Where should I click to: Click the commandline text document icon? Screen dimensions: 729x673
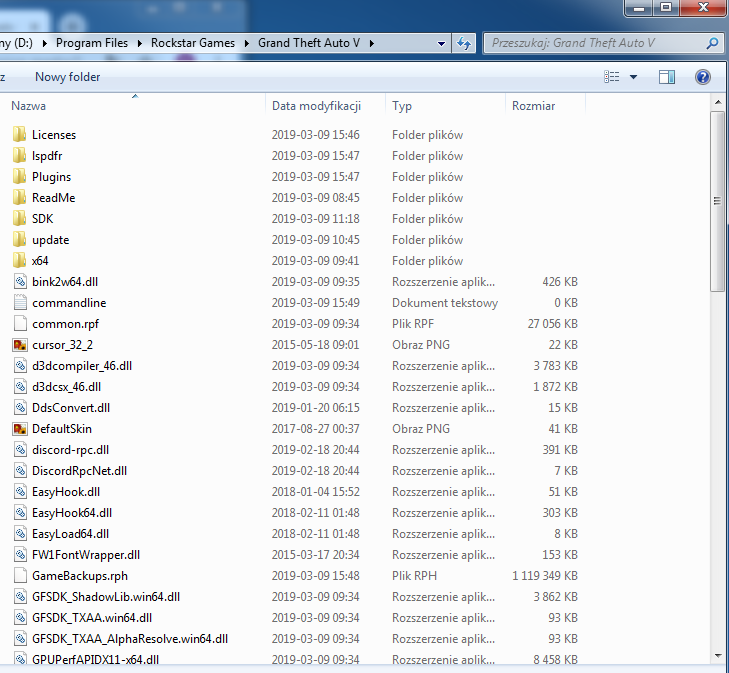coord(20,302)
